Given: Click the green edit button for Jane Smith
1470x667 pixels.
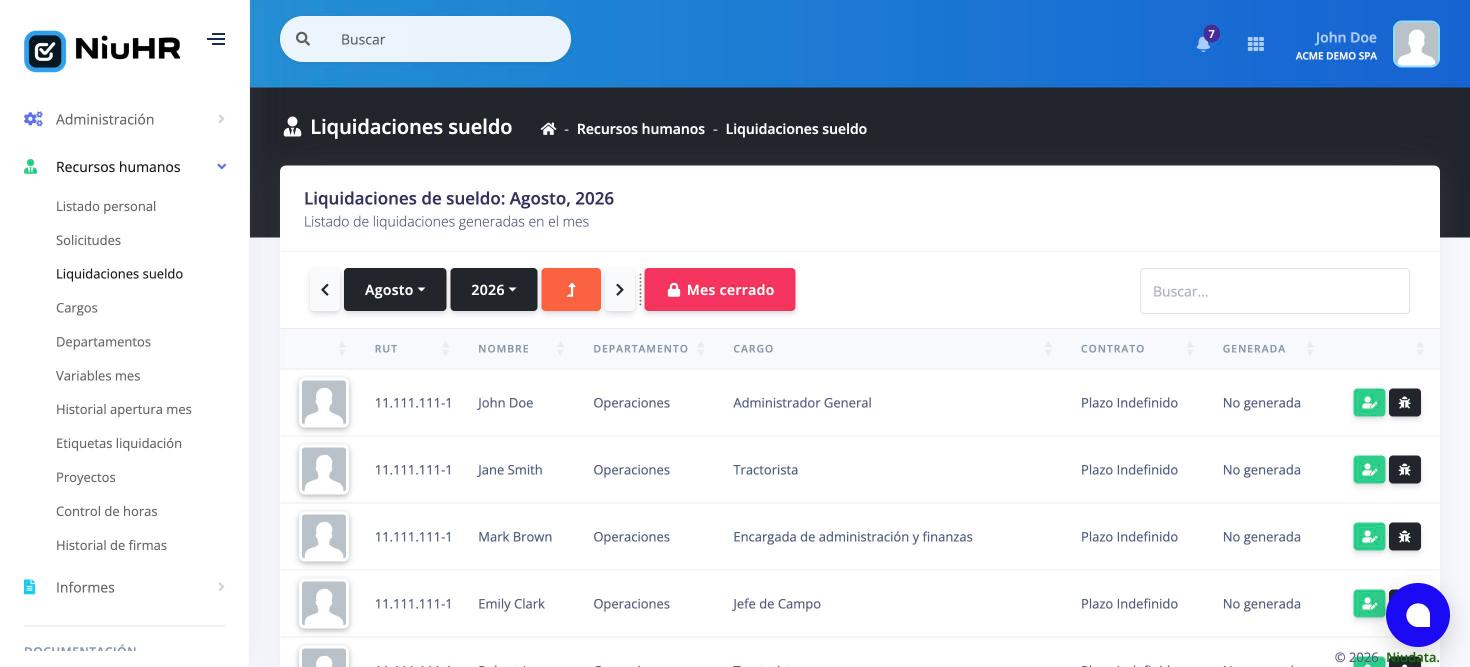Looking at the screenshot, I should click(x=1369, y=470).
